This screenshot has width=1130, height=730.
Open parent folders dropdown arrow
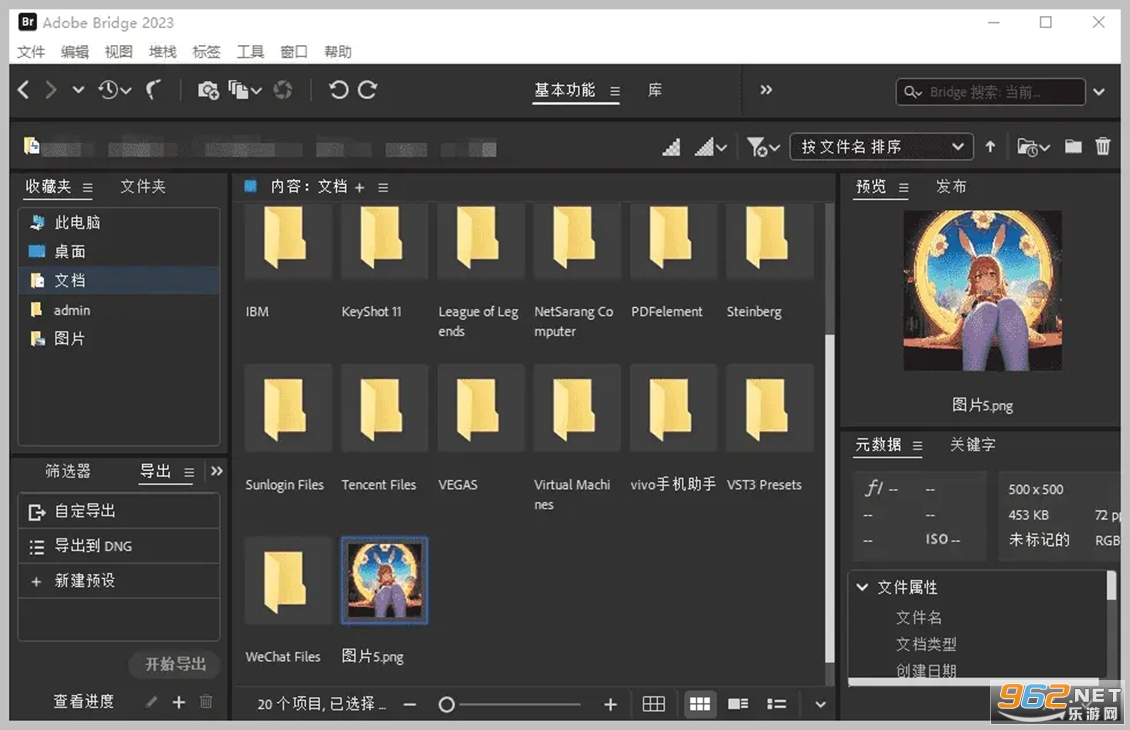coord(78,90)
